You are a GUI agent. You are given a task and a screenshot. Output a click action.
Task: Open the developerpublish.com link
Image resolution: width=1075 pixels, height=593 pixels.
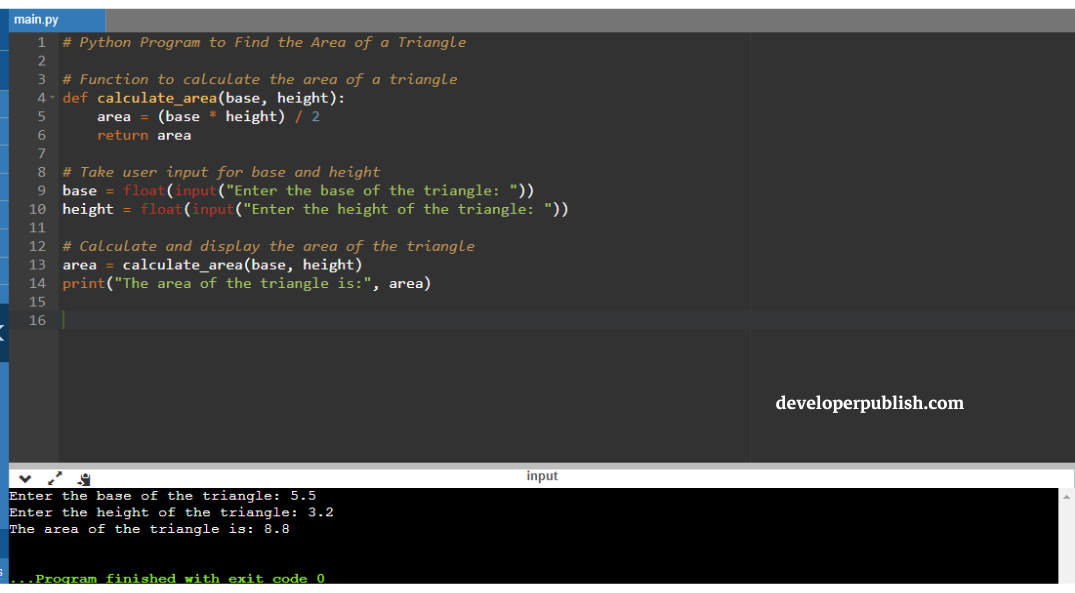pos(869,403)
